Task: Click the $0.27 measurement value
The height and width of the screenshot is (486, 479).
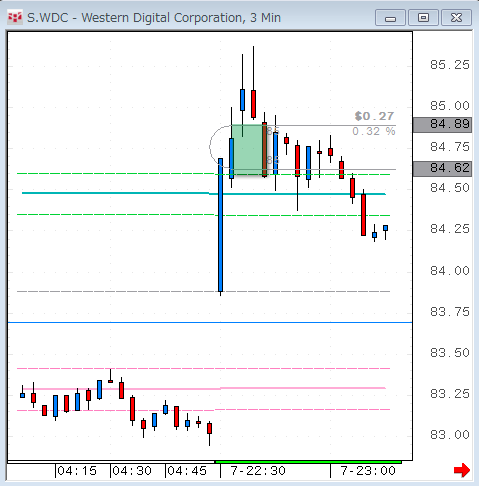Action: [374, 116]
